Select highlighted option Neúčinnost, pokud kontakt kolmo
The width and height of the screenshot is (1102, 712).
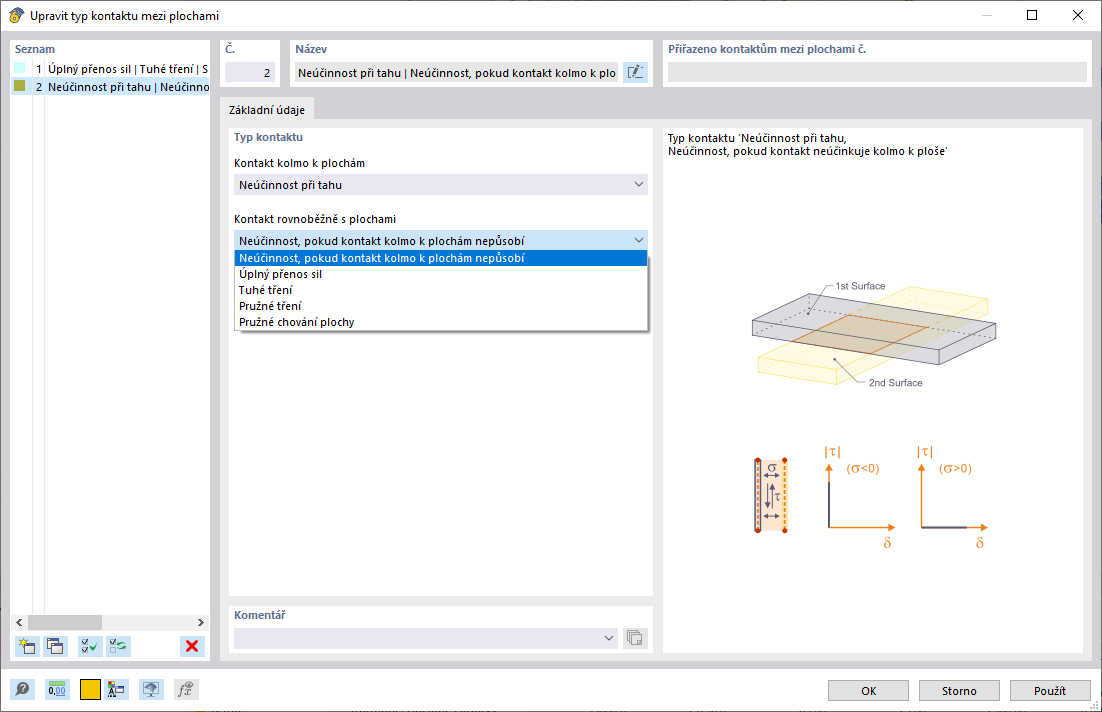441,258
